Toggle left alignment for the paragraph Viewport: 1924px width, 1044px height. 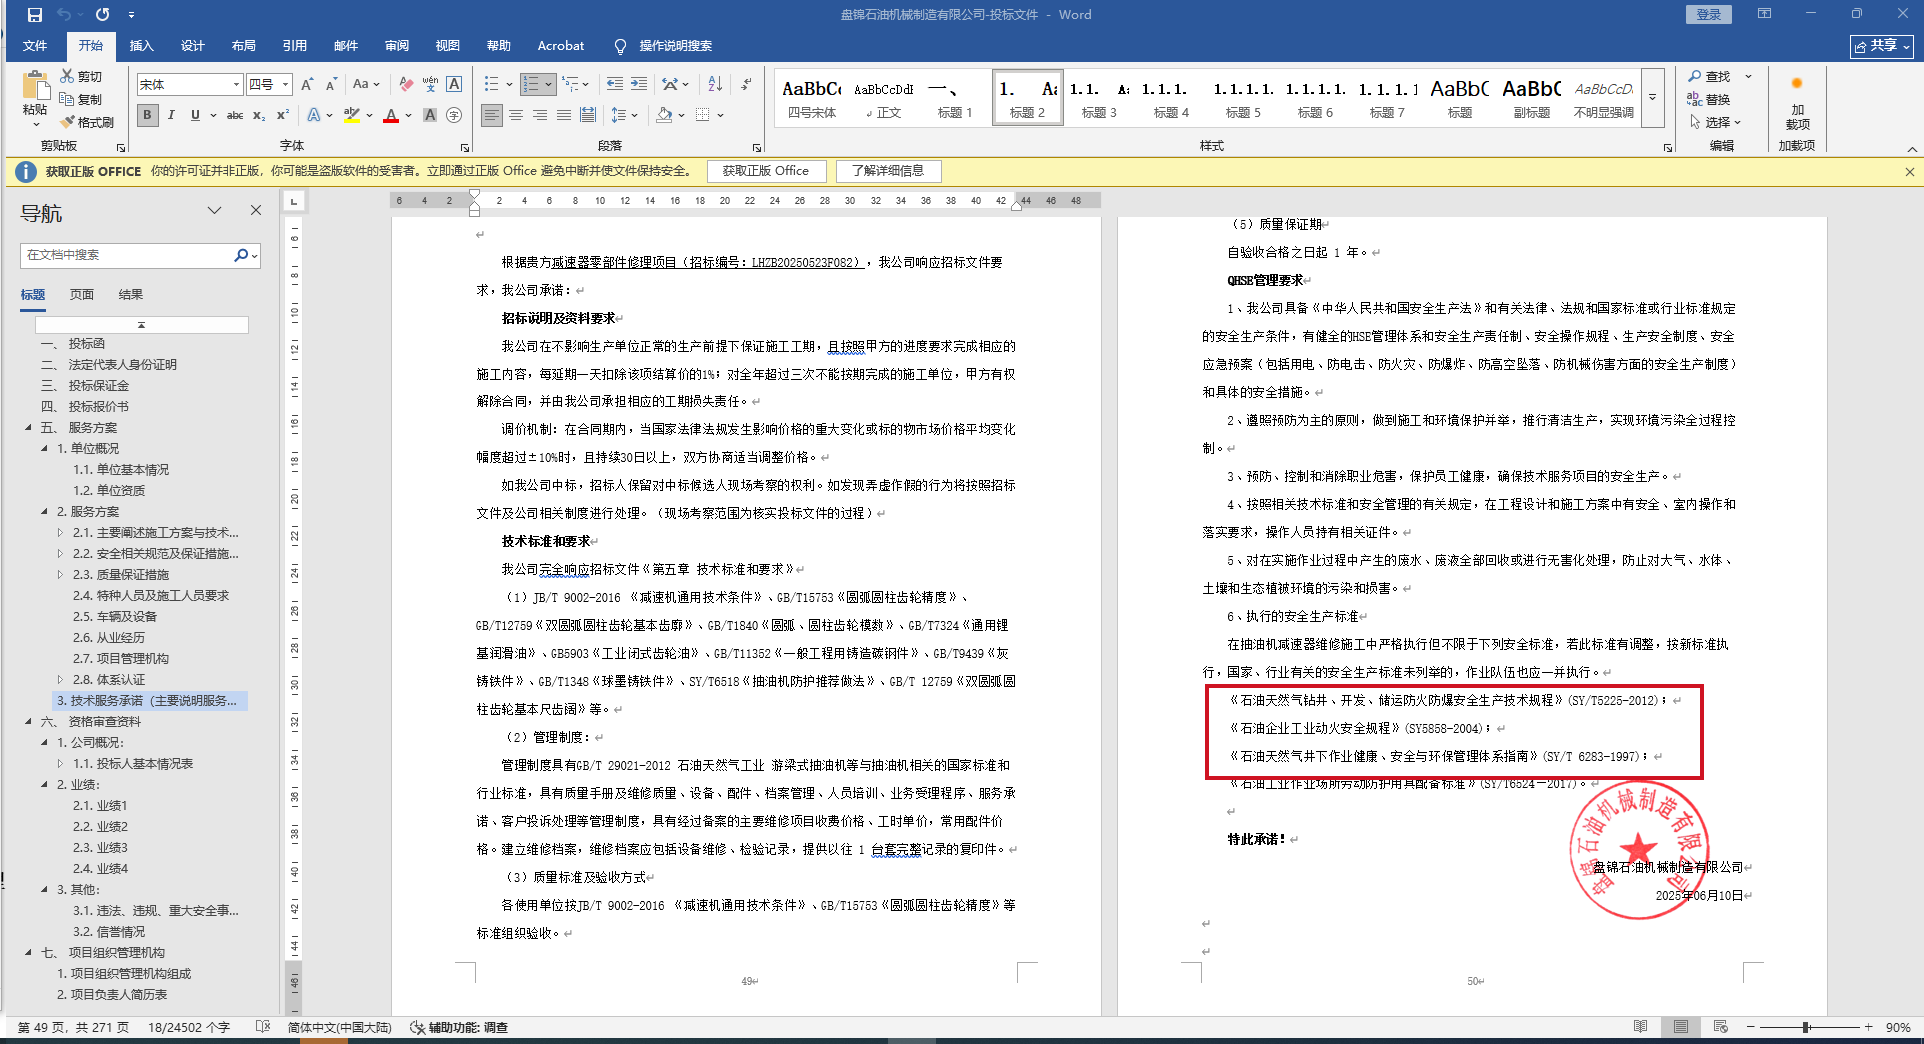[491, 115]
